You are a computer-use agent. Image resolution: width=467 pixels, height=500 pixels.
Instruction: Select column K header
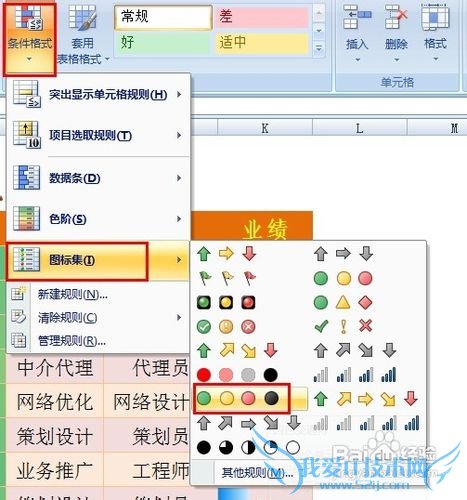[265, 128]
